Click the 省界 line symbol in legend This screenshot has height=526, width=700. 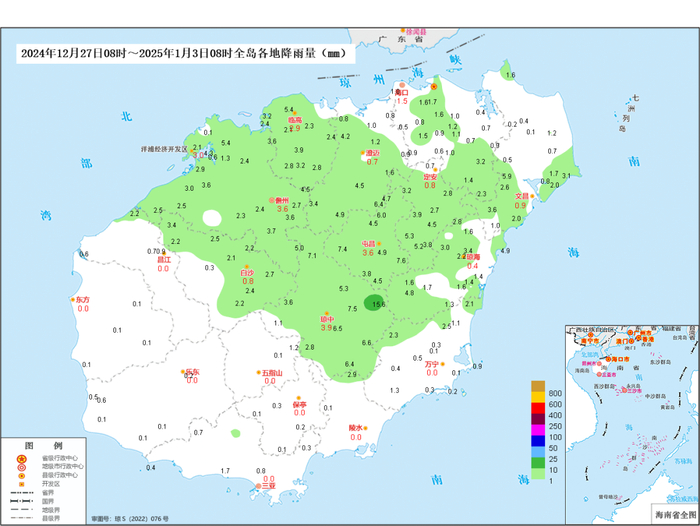coord(21,493)
